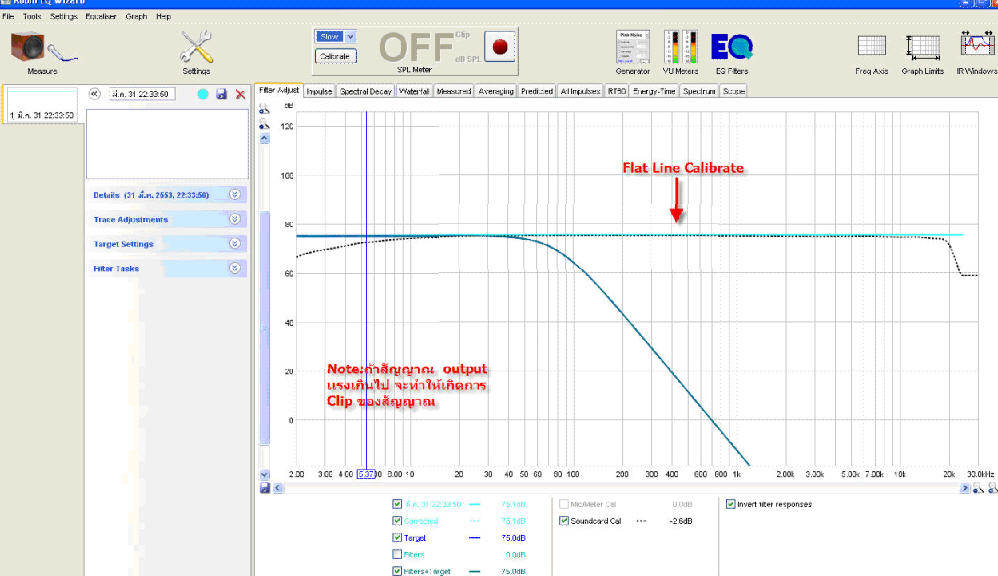
Task: Click the upper vertical zoom icon beside graph
Action: pos(264,109)
